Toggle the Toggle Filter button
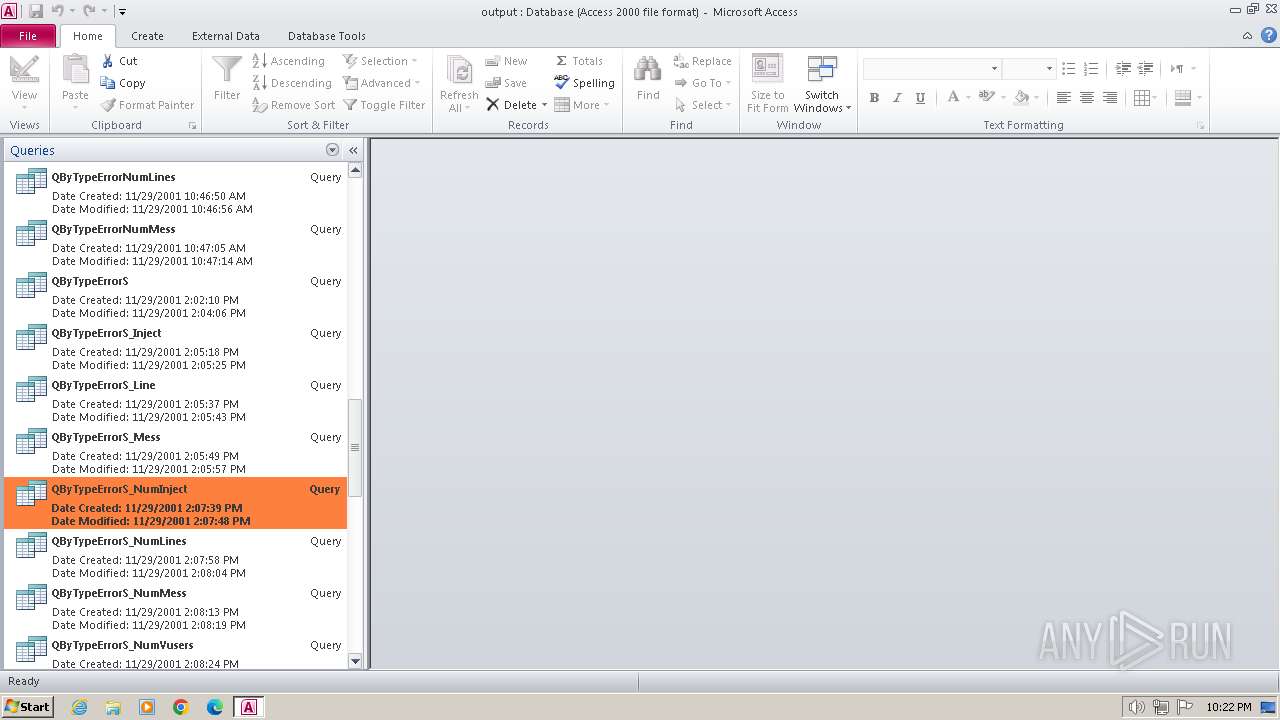This screenshot has width=1280, height=720. [x=384, y=105]
